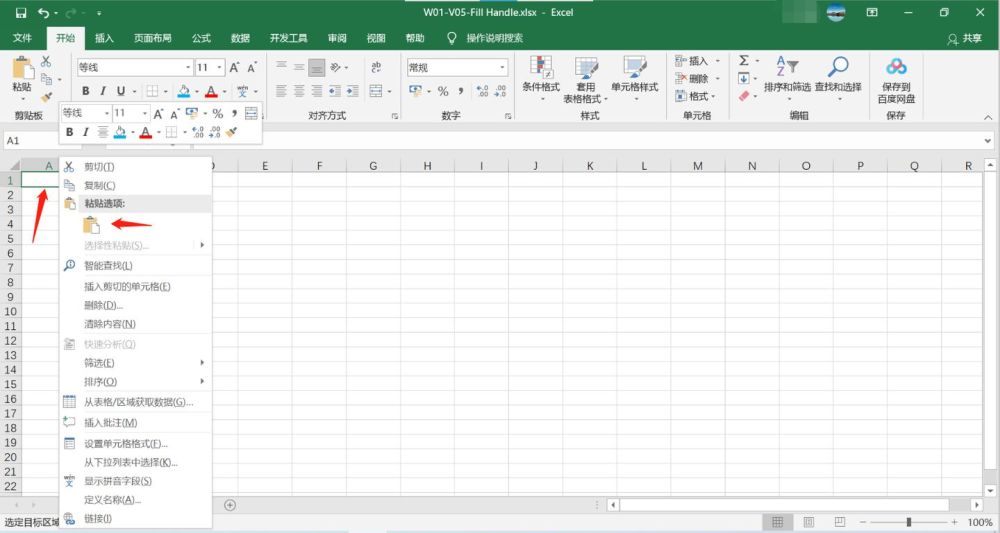Click the format painter brush on mini toolbar
Image resolution: width=1000 pixels, height=533 pixels.
(232, 132)
